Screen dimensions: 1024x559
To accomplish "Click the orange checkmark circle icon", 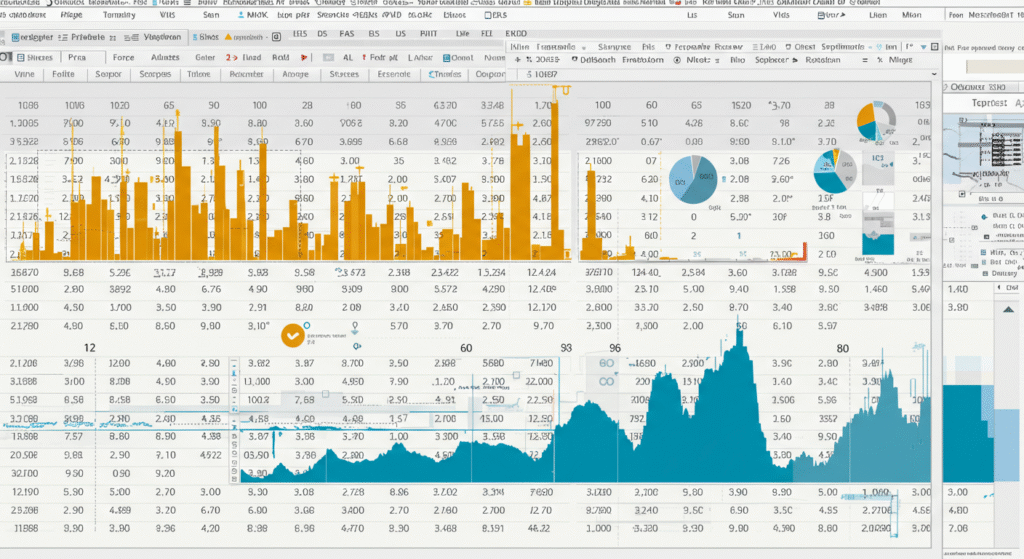I will [x=293, y=337].
